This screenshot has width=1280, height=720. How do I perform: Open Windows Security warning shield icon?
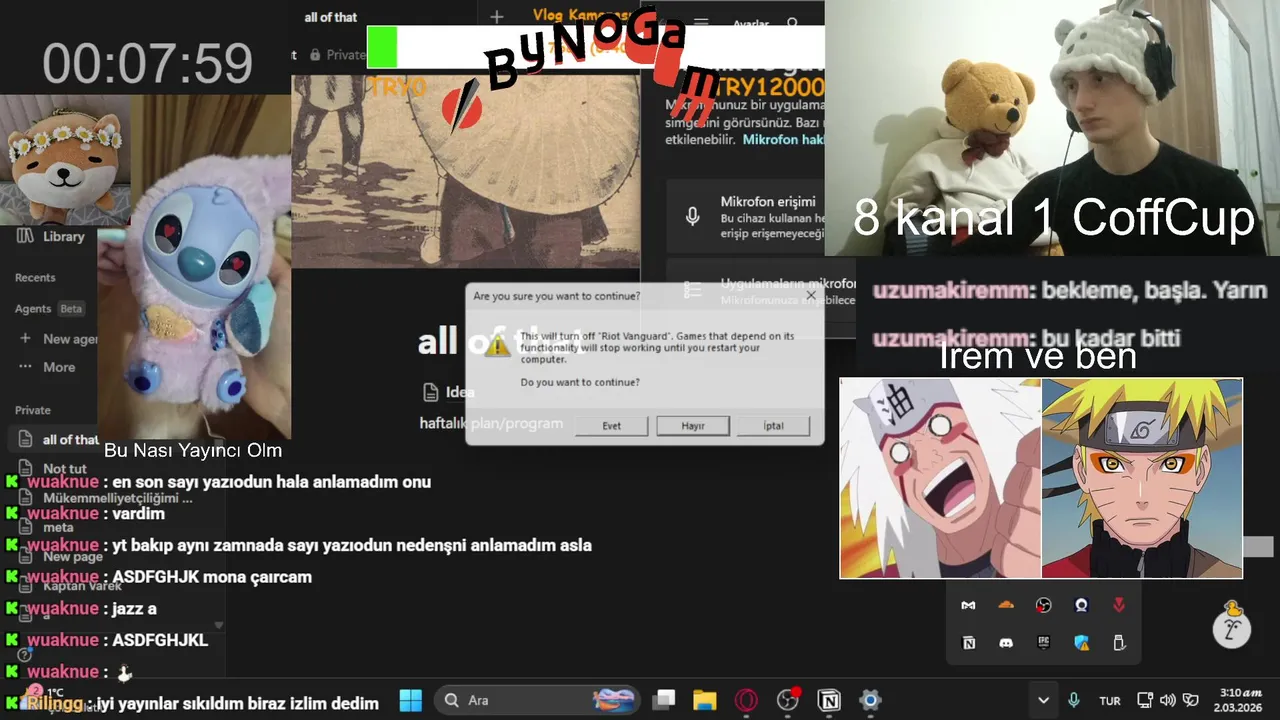pos(1081,643)
